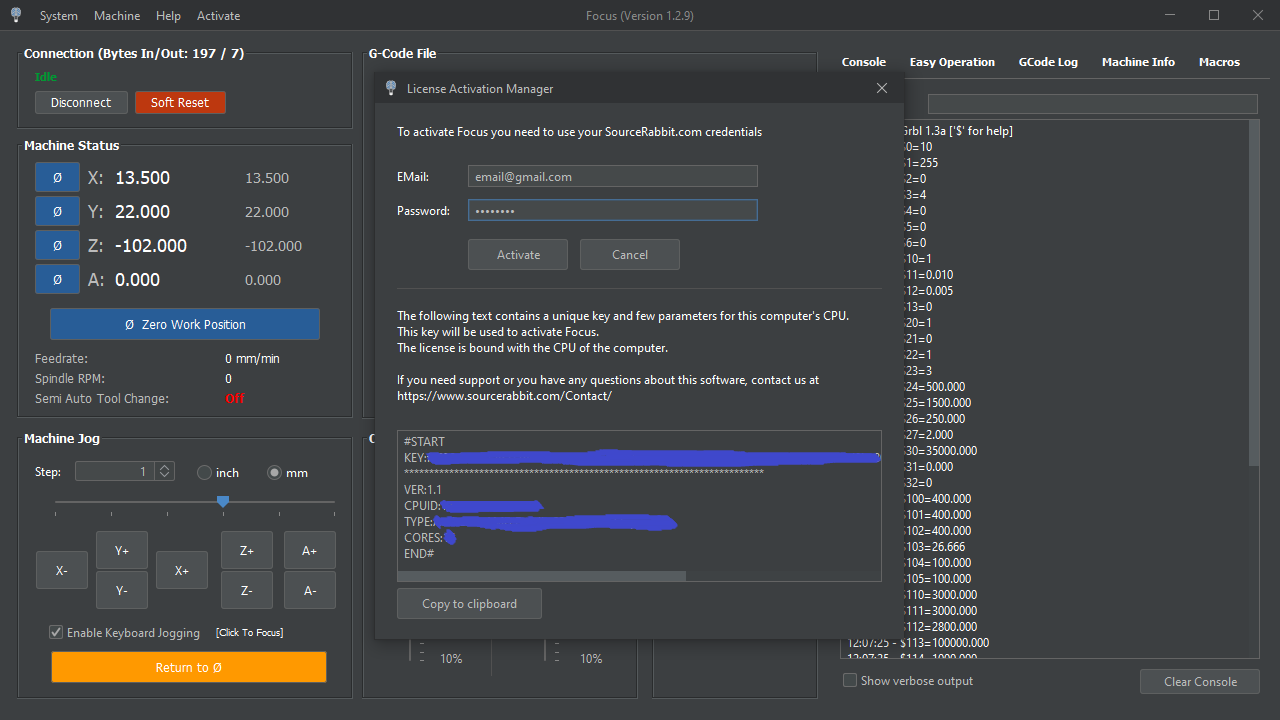1280x720 pixels.
Task: Click the Step value stepper arrows
Action: [x=165, y=471]
